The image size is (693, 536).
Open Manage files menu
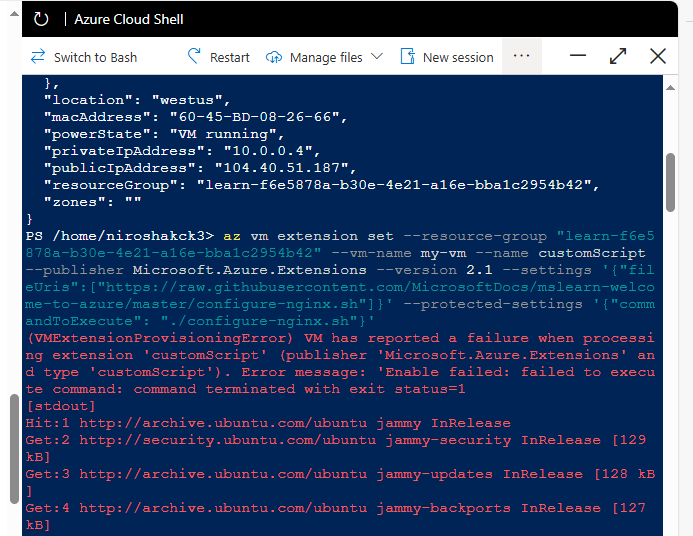click(x=324, y=57)
